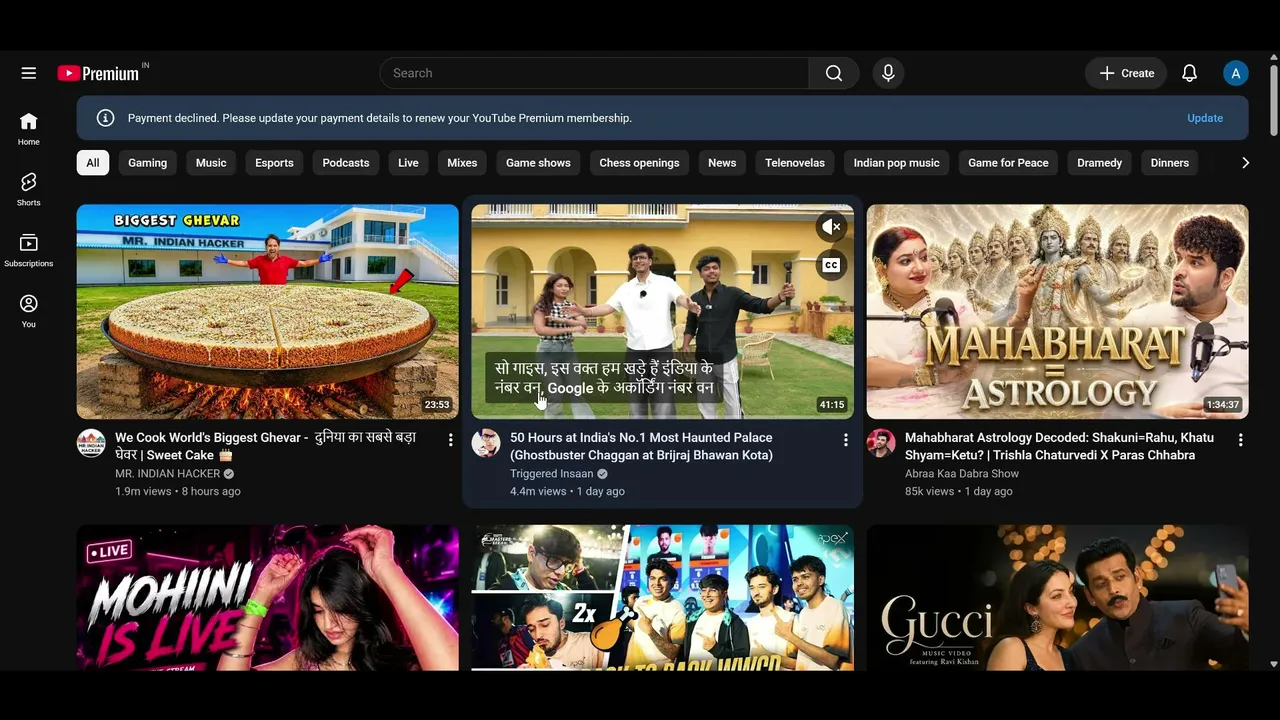1280x720 pixels.
Task: Select the Game shows filter chip
Action: point(538,163)
